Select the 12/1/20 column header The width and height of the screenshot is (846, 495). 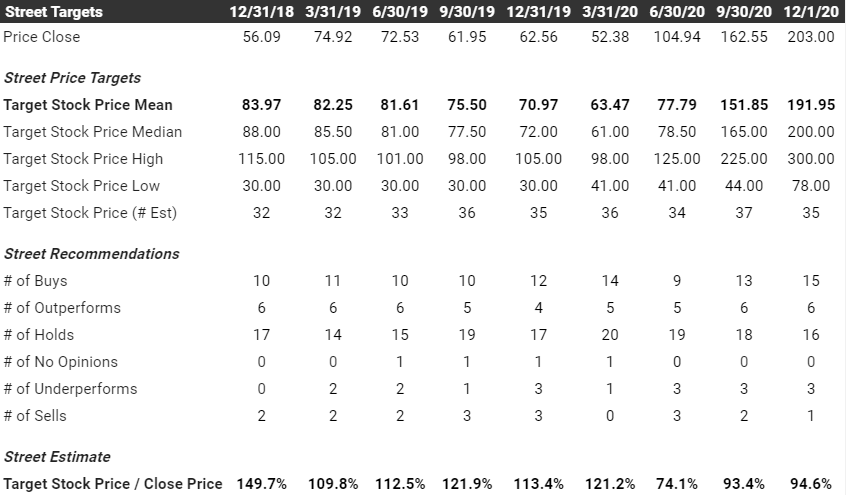[811, 11]
